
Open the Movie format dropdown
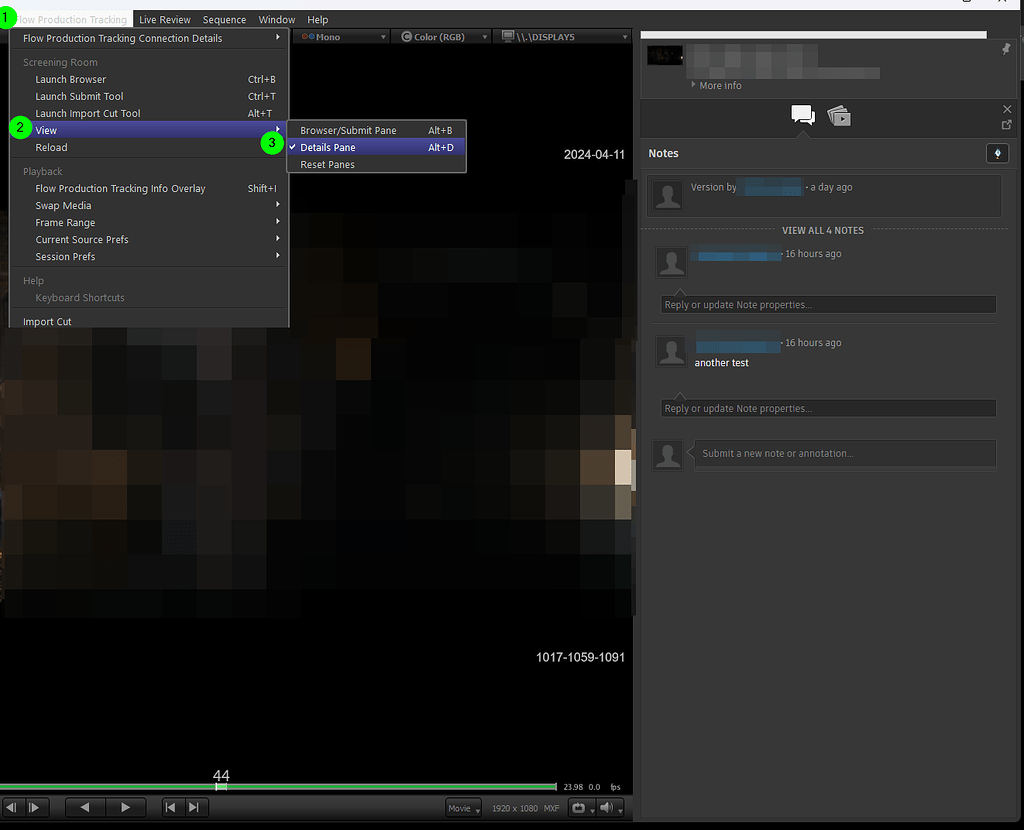tap(462, 807)
